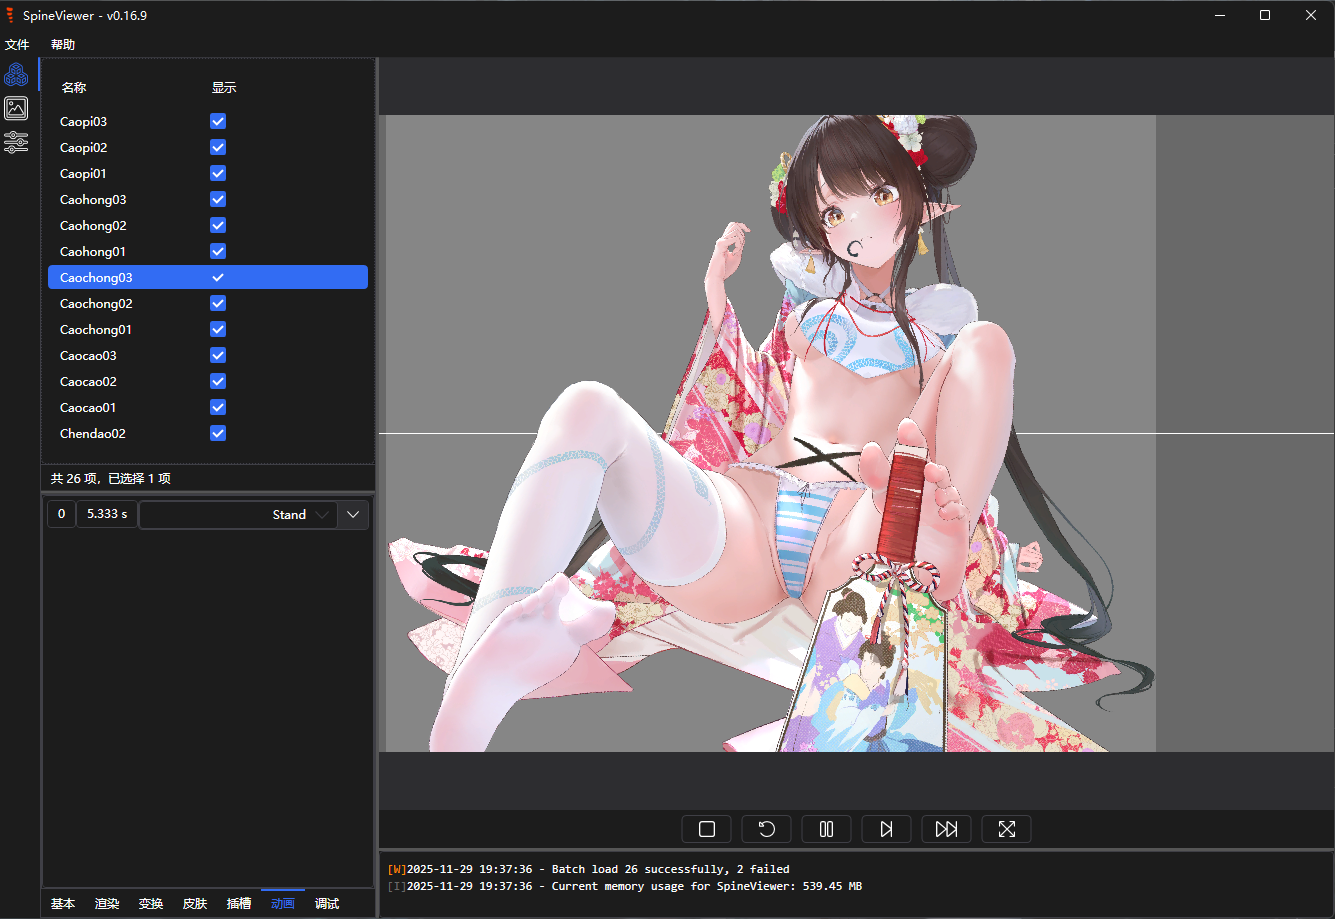
Task: Toggle display checkmark for Caochong03
Action: 218,277
